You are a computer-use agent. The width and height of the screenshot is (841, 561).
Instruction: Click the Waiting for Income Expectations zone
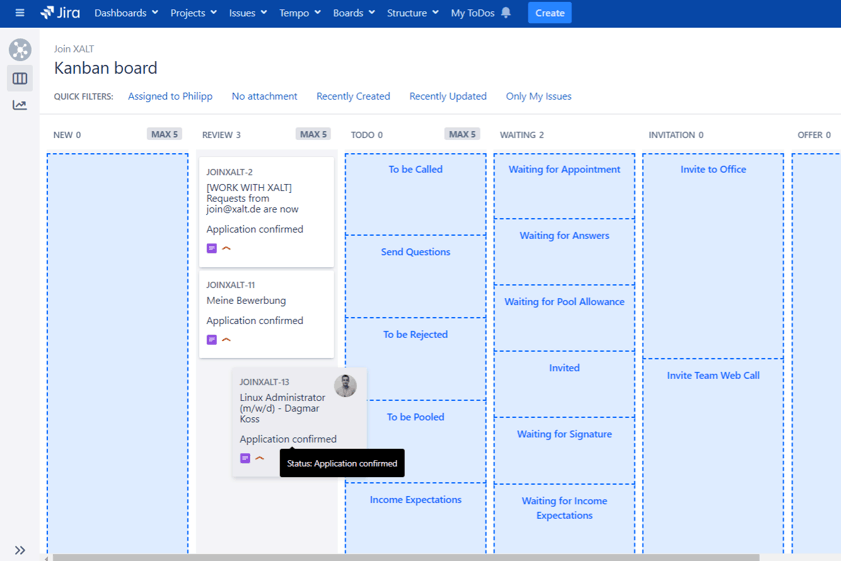click(564, 519)
